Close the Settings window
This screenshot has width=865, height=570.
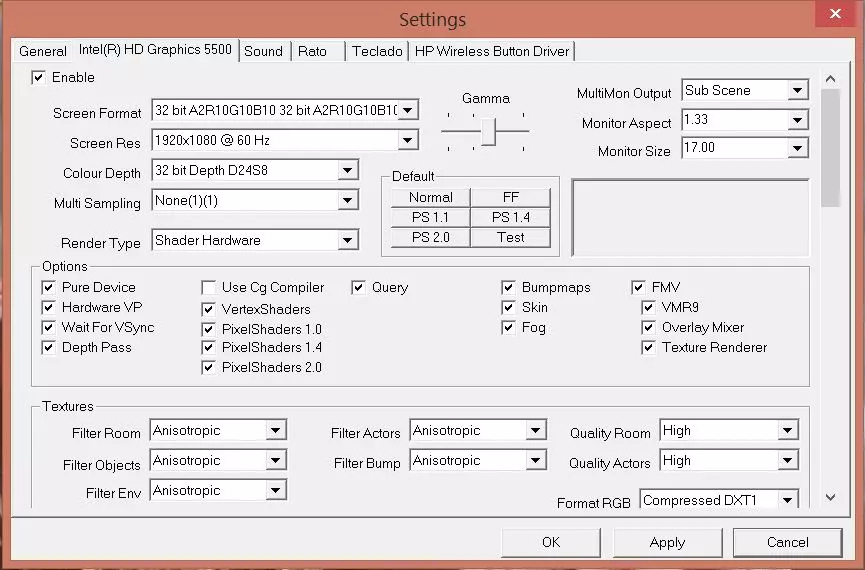(836, 13)
